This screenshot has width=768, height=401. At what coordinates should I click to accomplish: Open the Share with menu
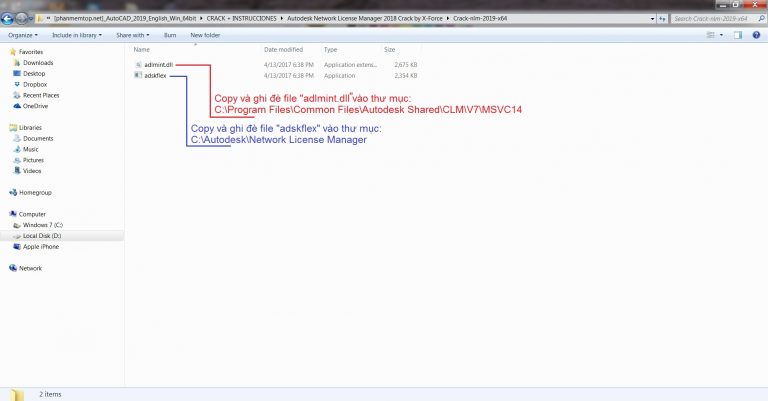pyautogui.click(x=133, y=35)
